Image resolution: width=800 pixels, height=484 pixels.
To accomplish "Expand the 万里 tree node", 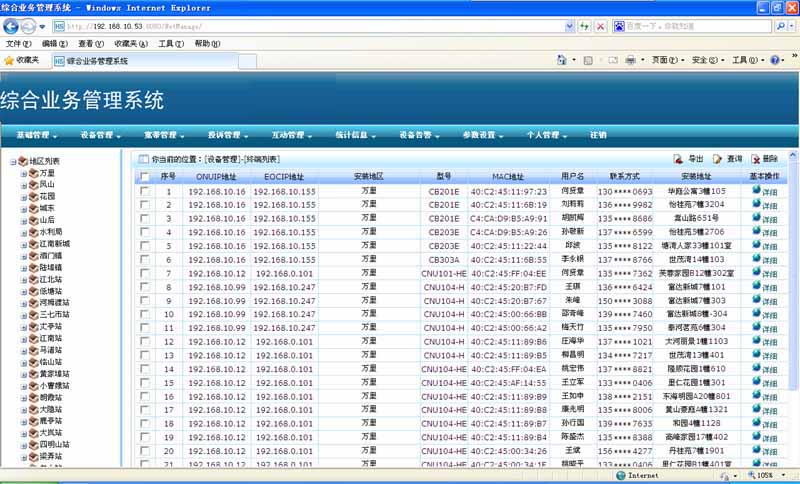I will [22, 173].
